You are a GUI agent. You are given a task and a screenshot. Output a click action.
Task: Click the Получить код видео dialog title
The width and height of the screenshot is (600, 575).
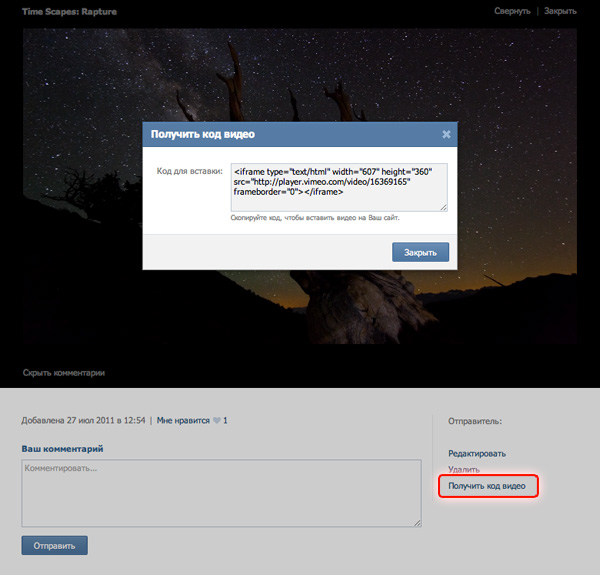coord(202,134)
